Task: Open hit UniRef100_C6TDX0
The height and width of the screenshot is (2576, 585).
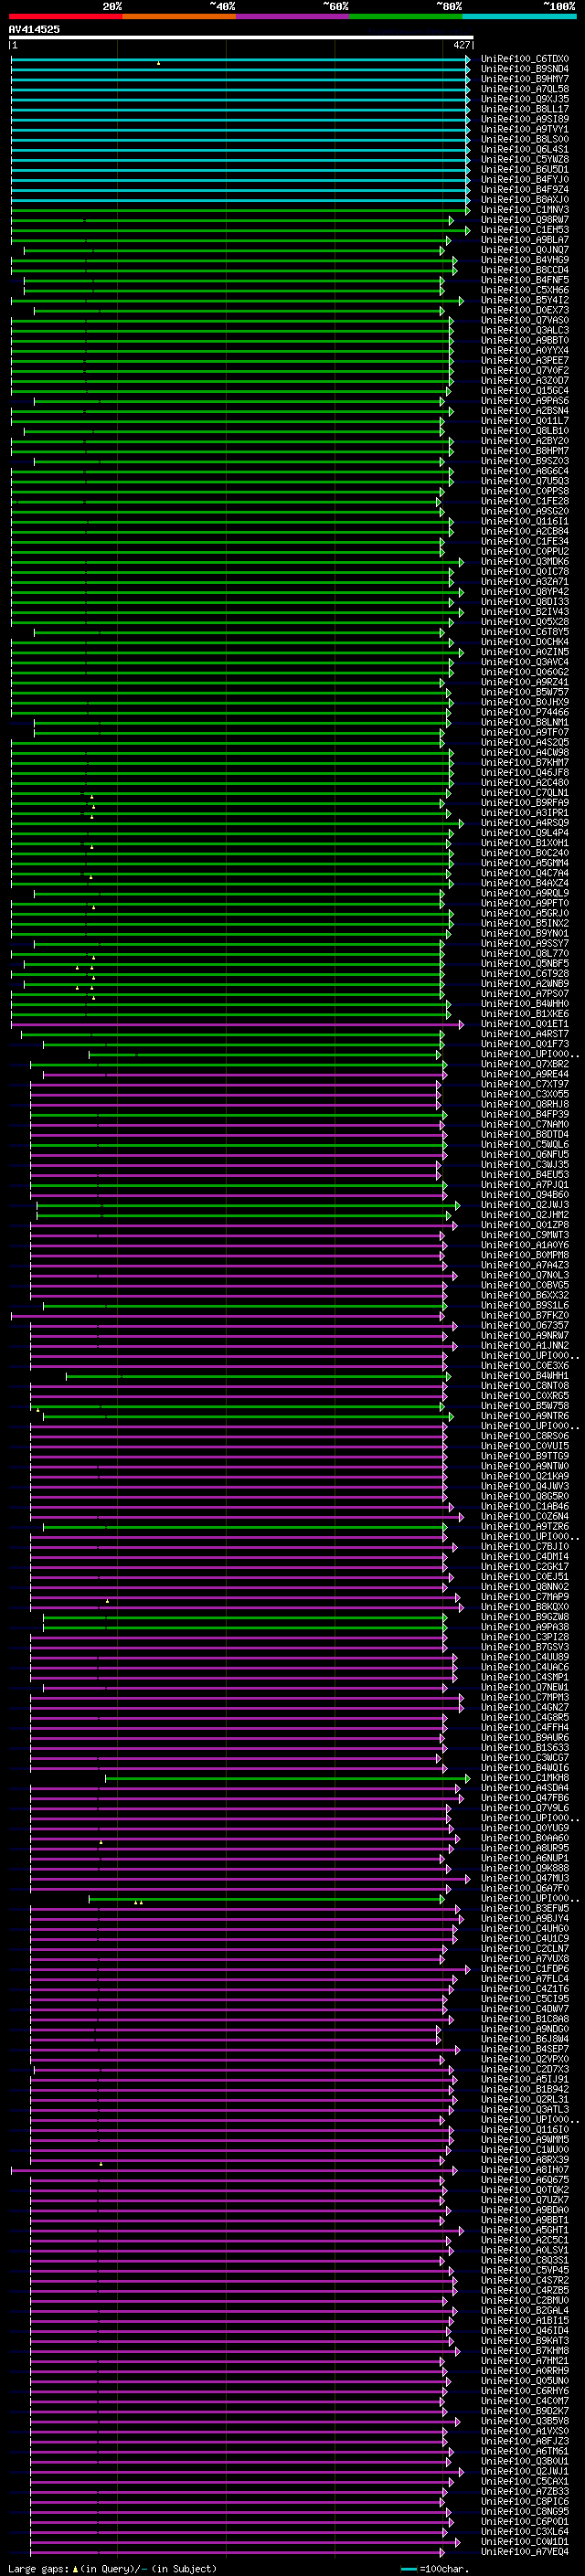Action: (525, 59)
